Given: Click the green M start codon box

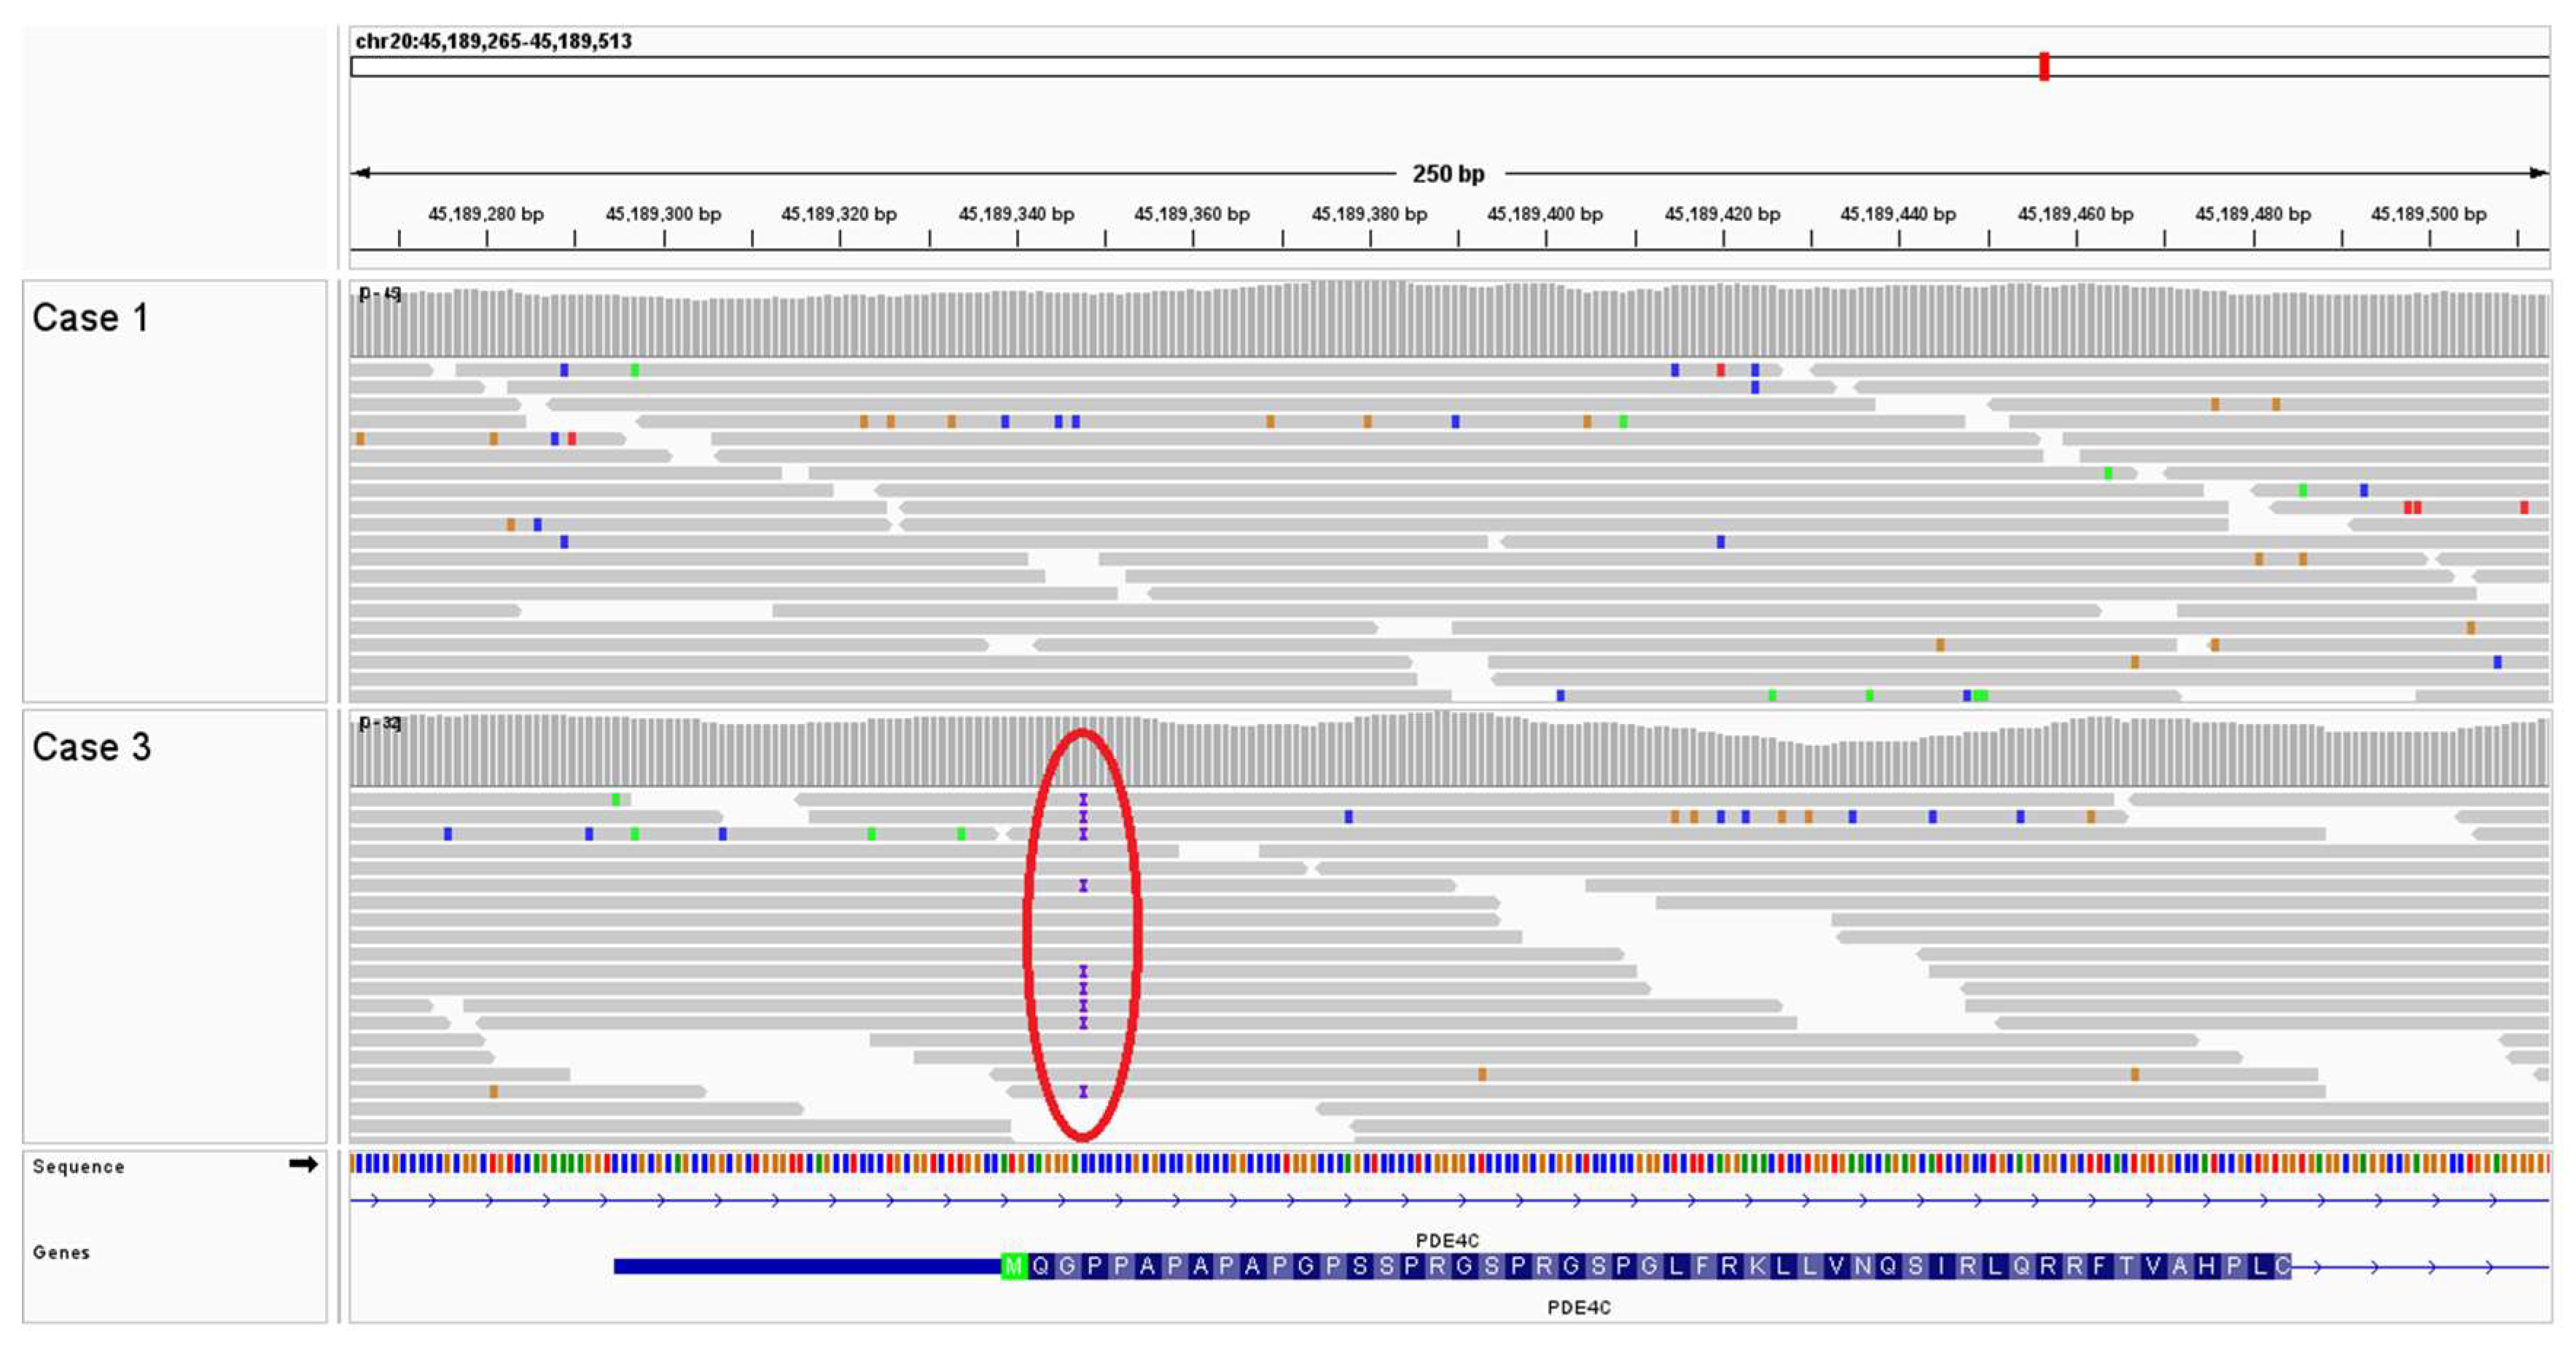Looking at the screenshot, I should 1013,1266.
